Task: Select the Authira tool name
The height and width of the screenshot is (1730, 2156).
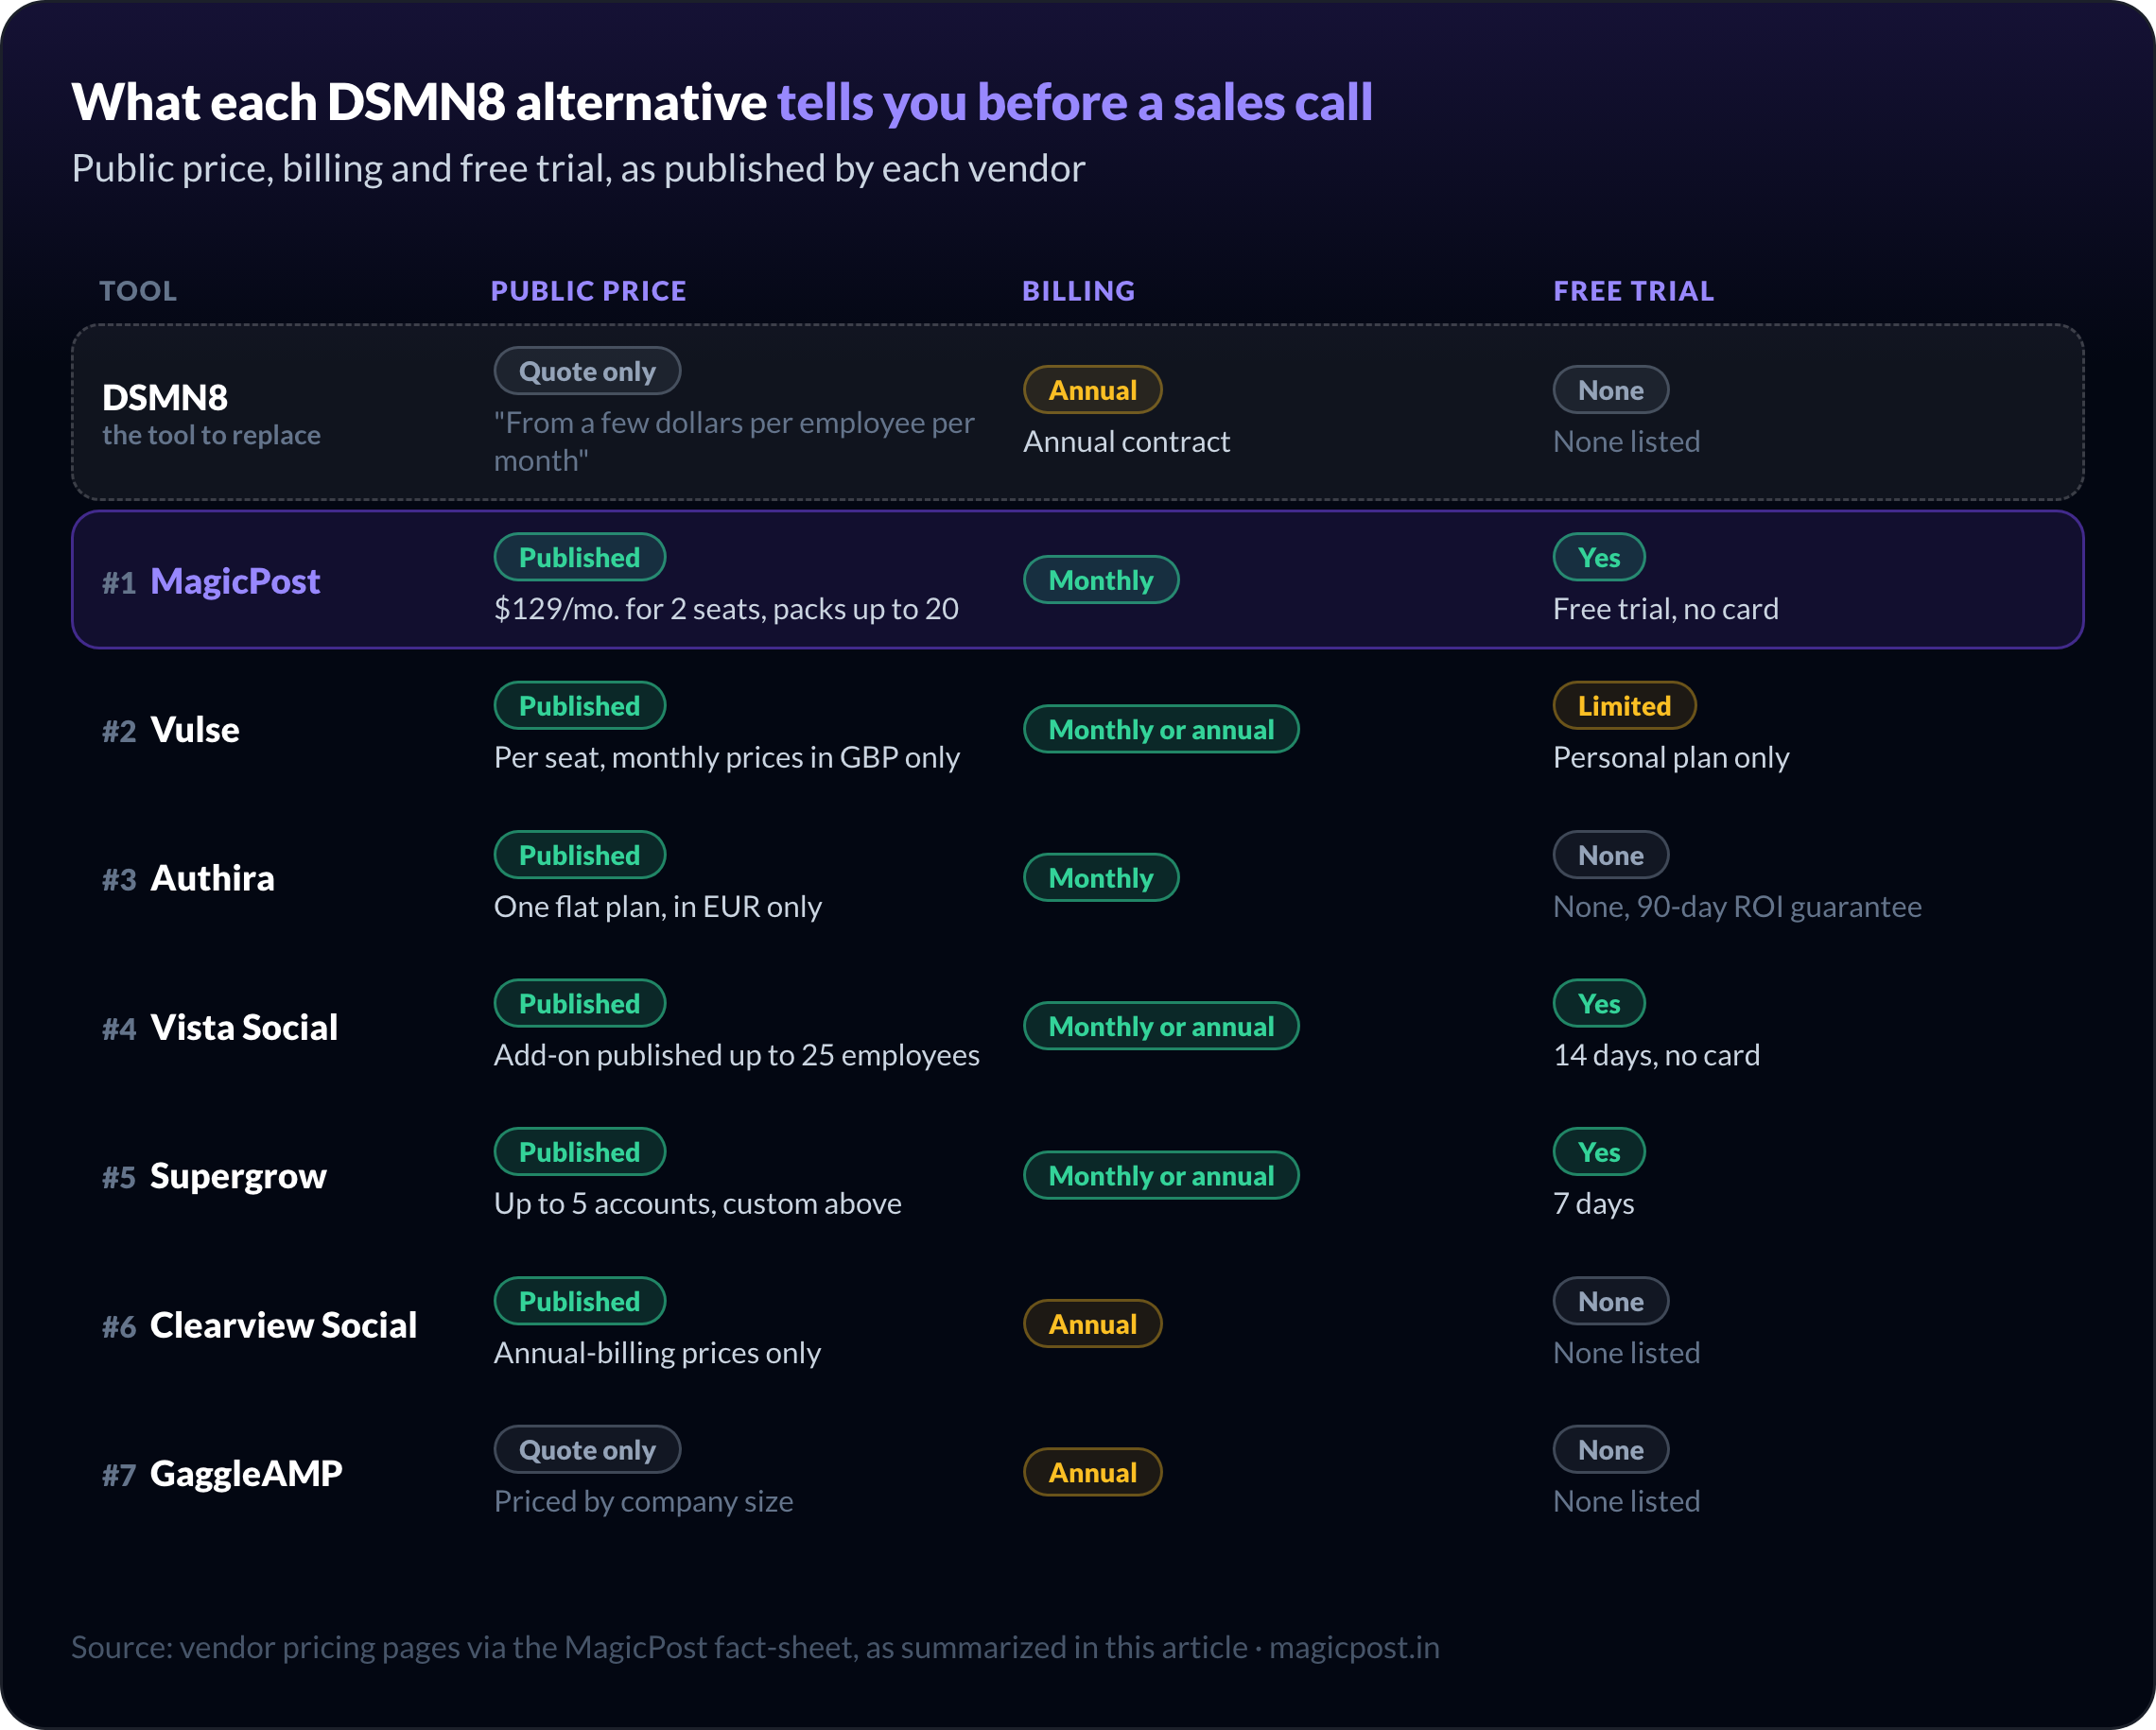Action: tap(212, 878)
